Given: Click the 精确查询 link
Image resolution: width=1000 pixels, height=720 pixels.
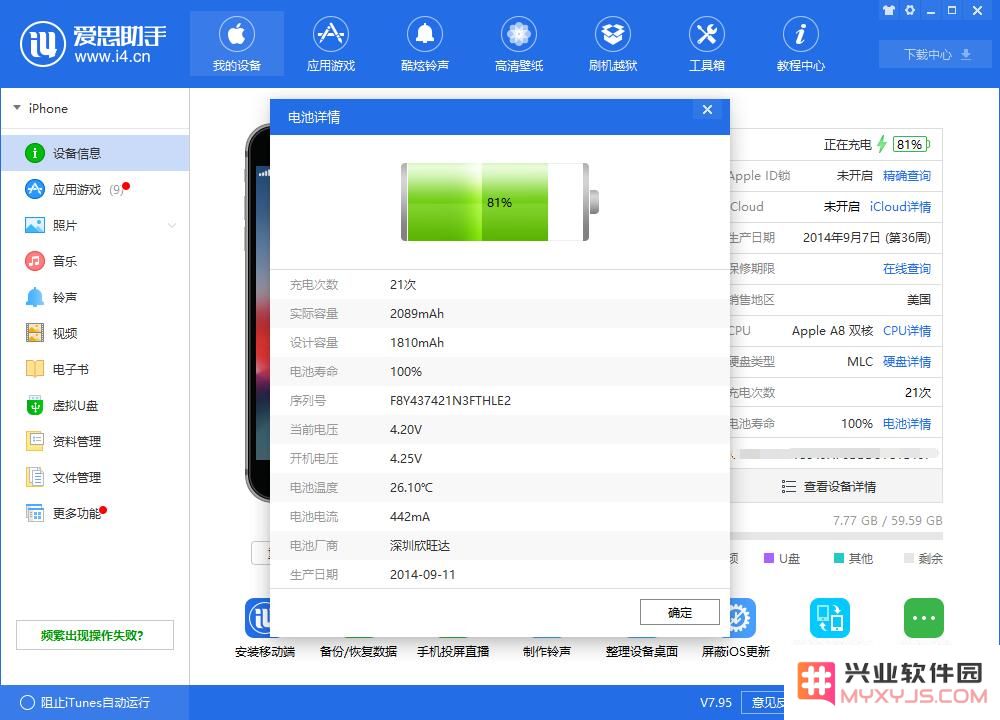Looking at the screenshot, I should click(906, 176).
